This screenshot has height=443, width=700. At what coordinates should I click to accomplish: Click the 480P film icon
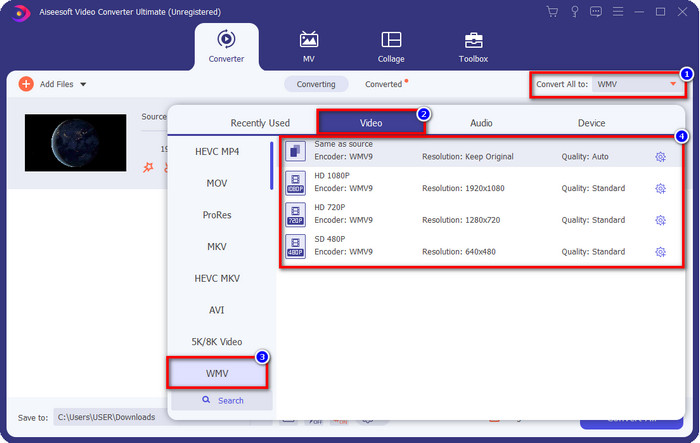click(295, 246)
